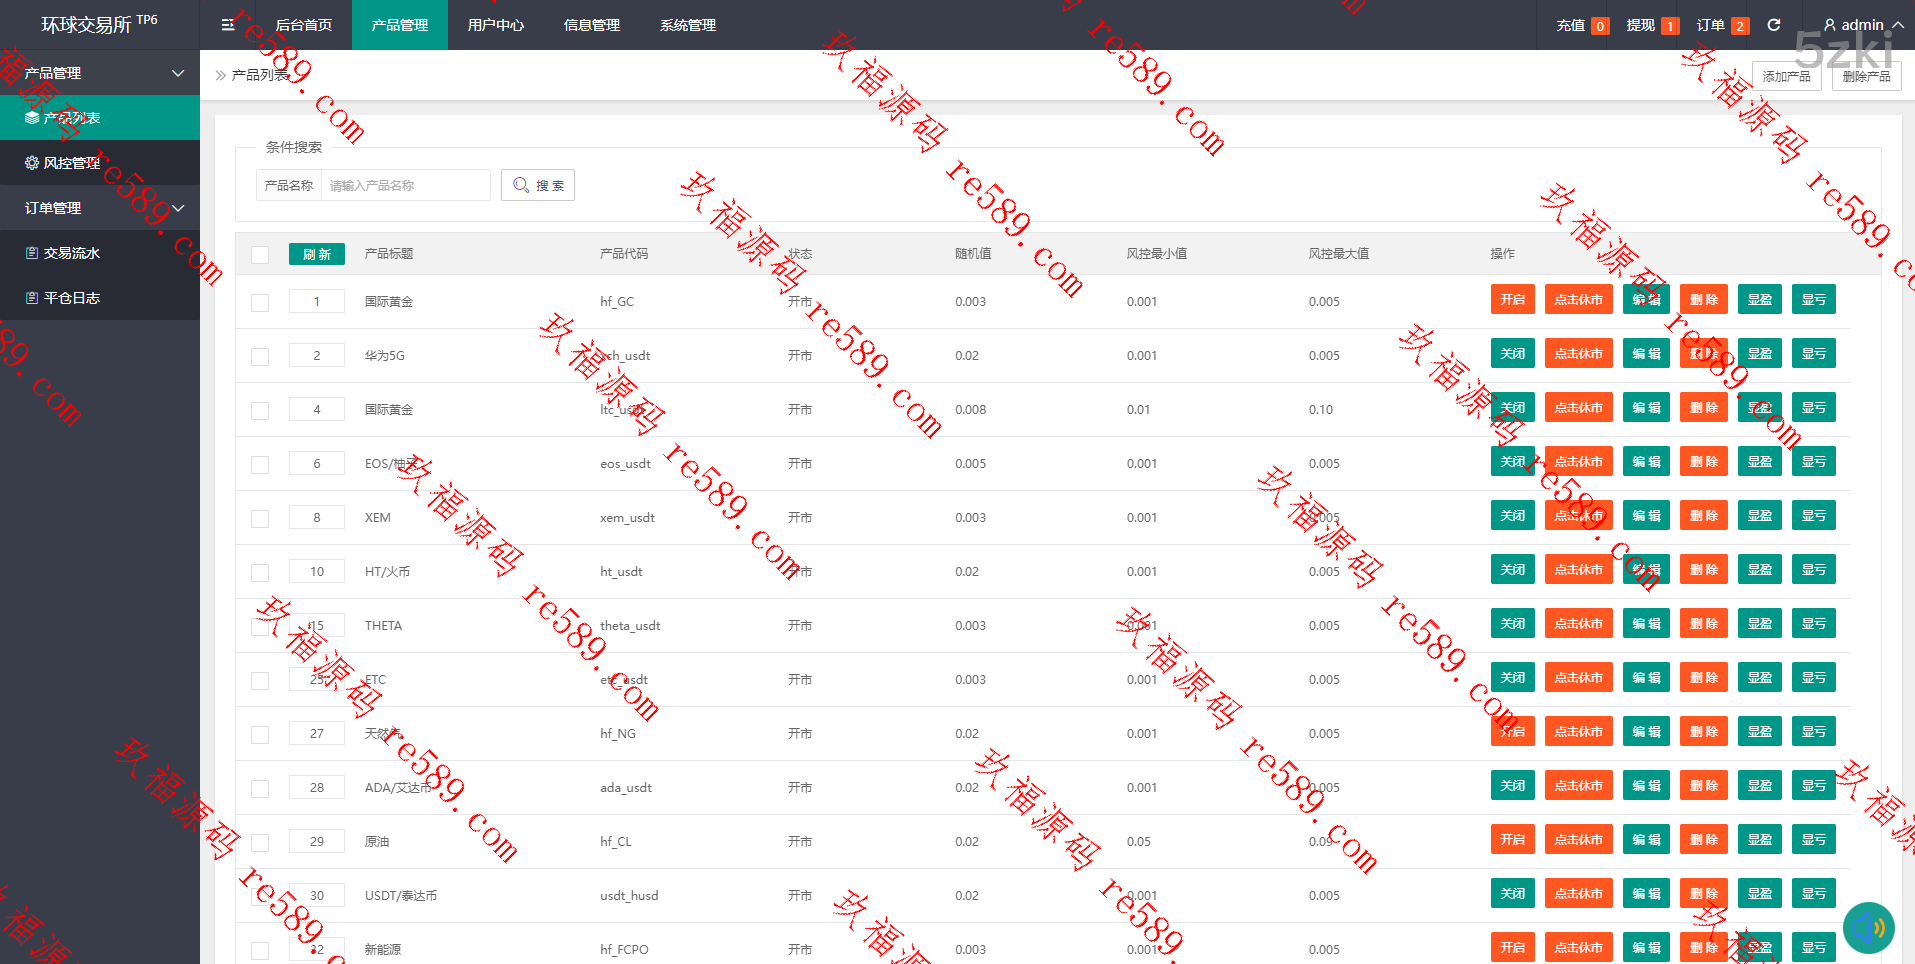Click the breadcrumb double-arrow icon
1915x964 pixels.
point(221,76)
